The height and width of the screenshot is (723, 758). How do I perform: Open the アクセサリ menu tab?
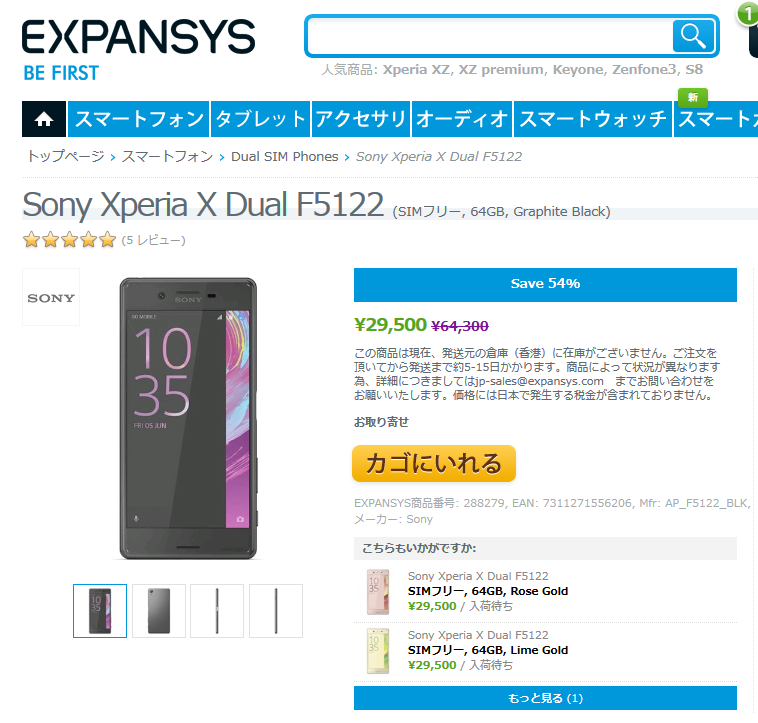click(x=361, y=119)
